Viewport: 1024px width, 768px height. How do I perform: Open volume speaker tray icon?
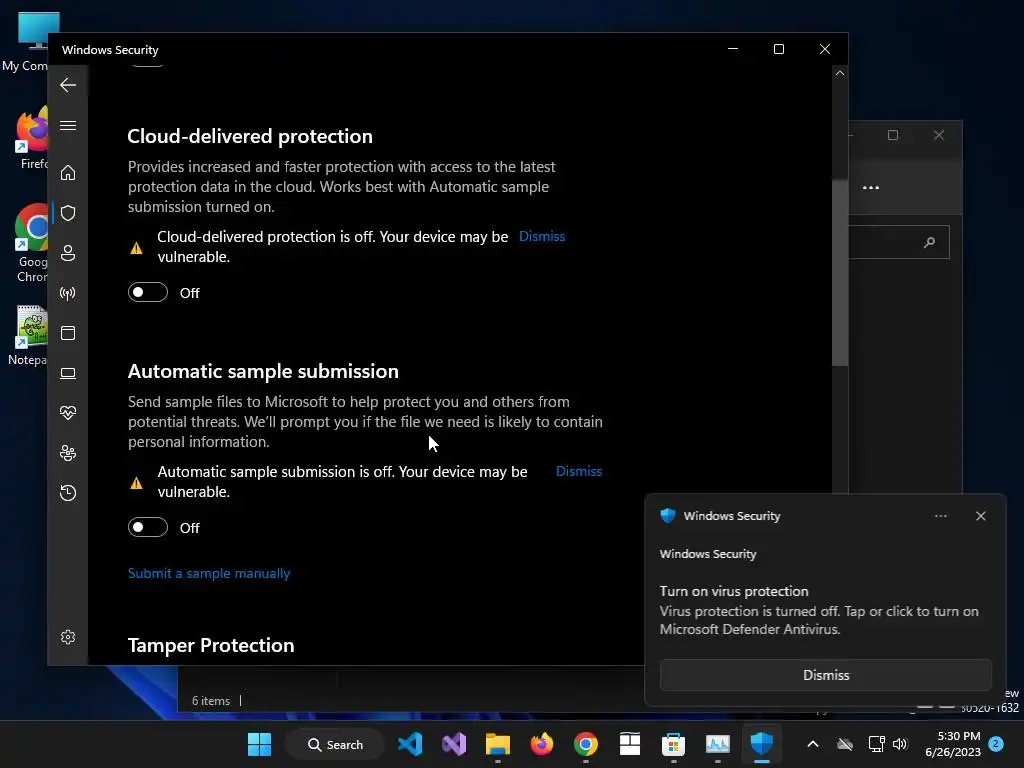(900, 744)
